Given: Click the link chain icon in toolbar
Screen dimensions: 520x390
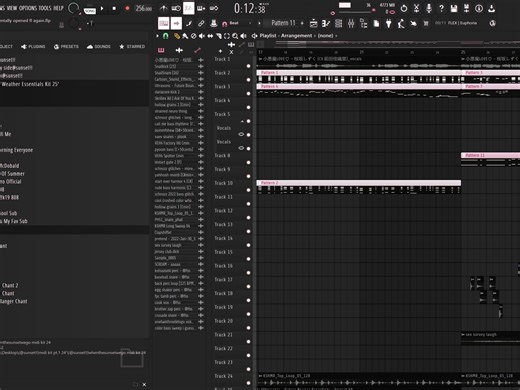Looking at the screenshot, I should coord(201,23).
